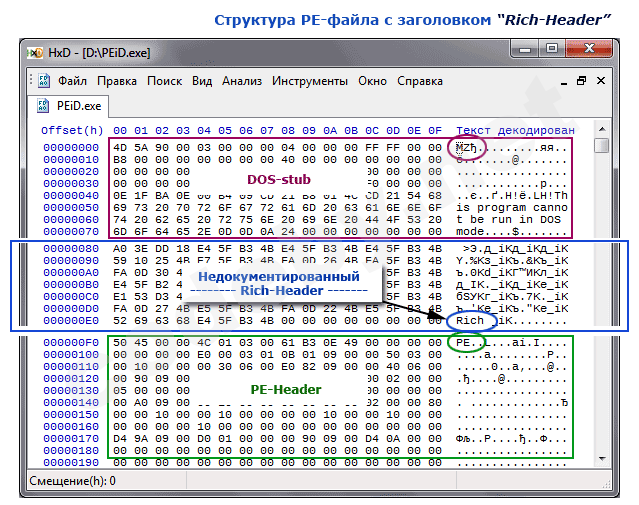Open the Окно menu

click(372, 81)
